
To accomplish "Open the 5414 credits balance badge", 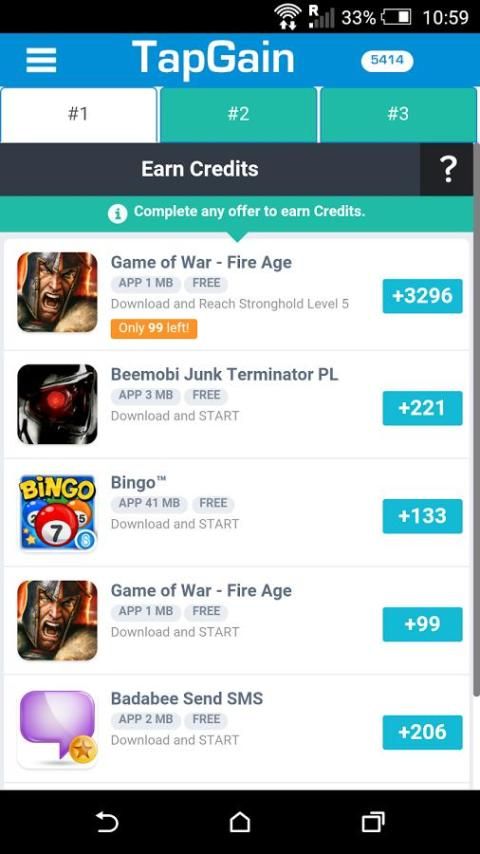I will pyautogui.click(x=387, y=61).
